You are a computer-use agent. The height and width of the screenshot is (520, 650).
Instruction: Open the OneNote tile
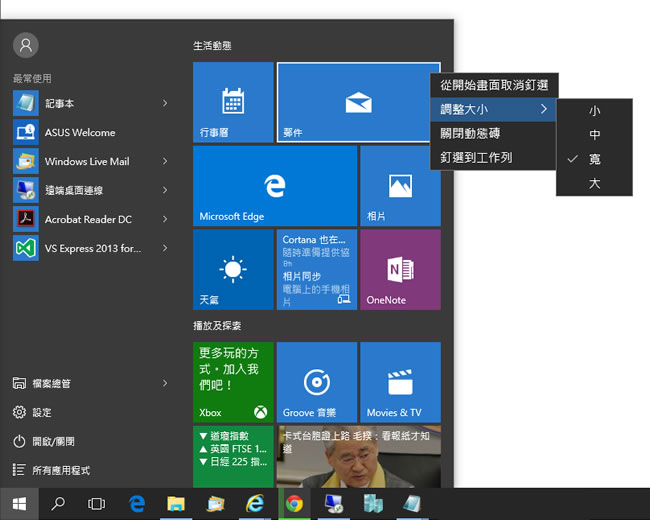click(x=400, y=269)
